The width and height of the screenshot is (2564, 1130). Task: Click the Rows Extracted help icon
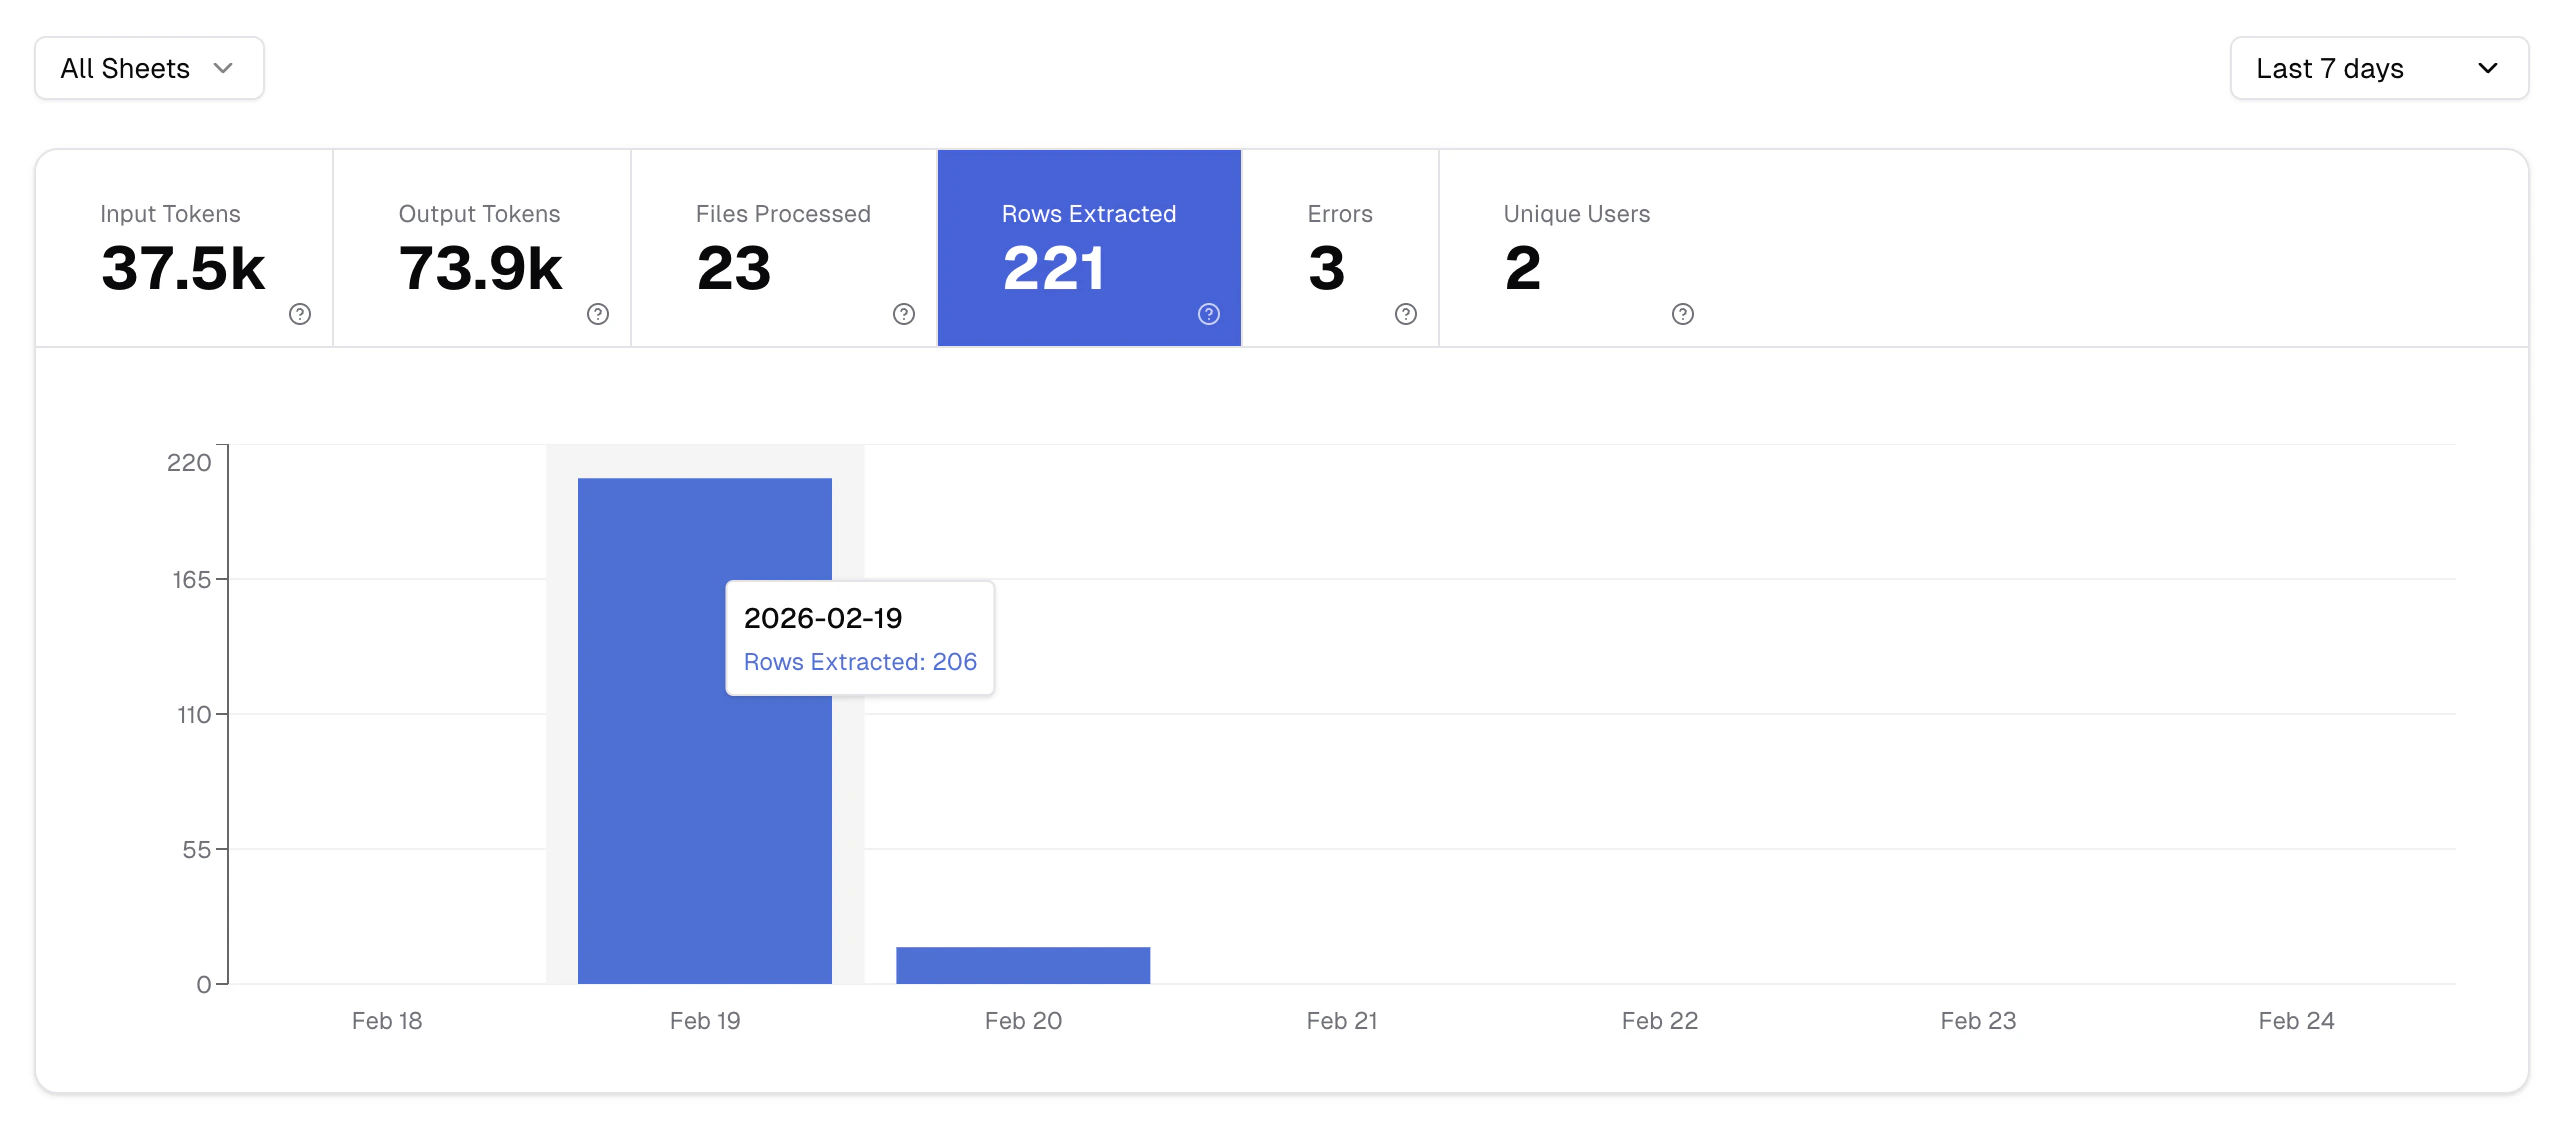(x=1208, y=313)
